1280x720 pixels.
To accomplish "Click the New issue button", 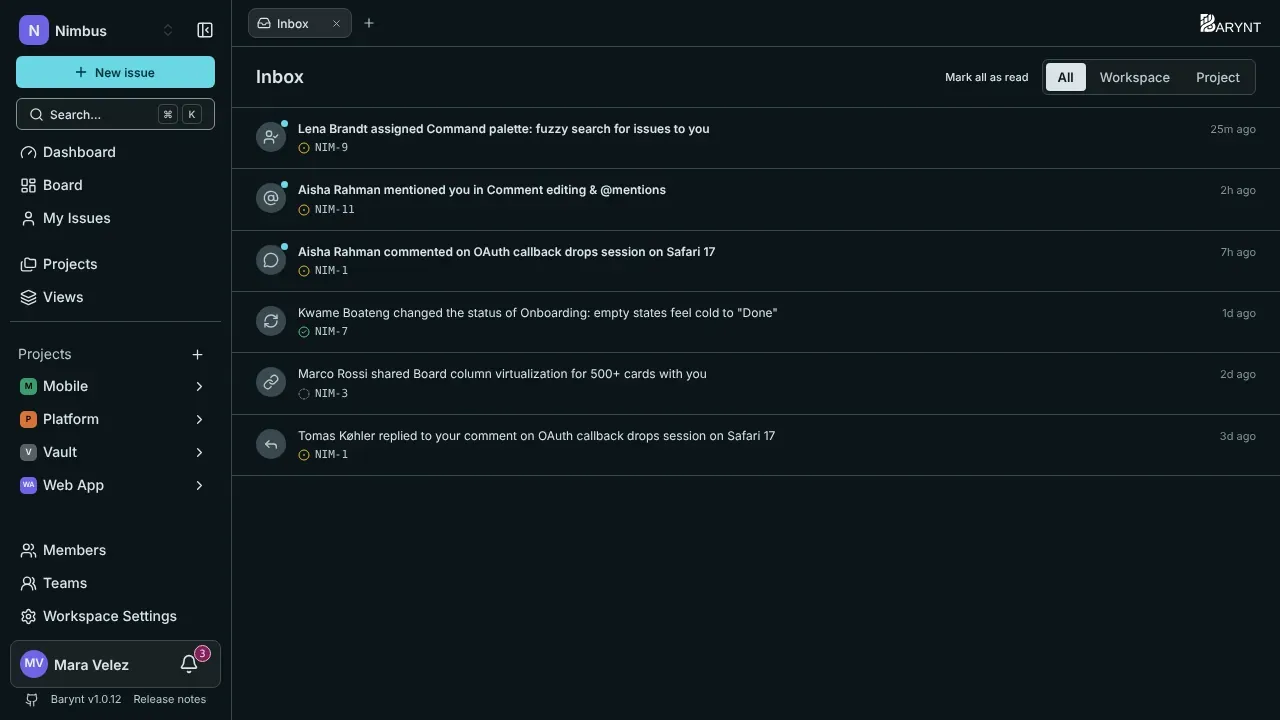I will (115, 72).
